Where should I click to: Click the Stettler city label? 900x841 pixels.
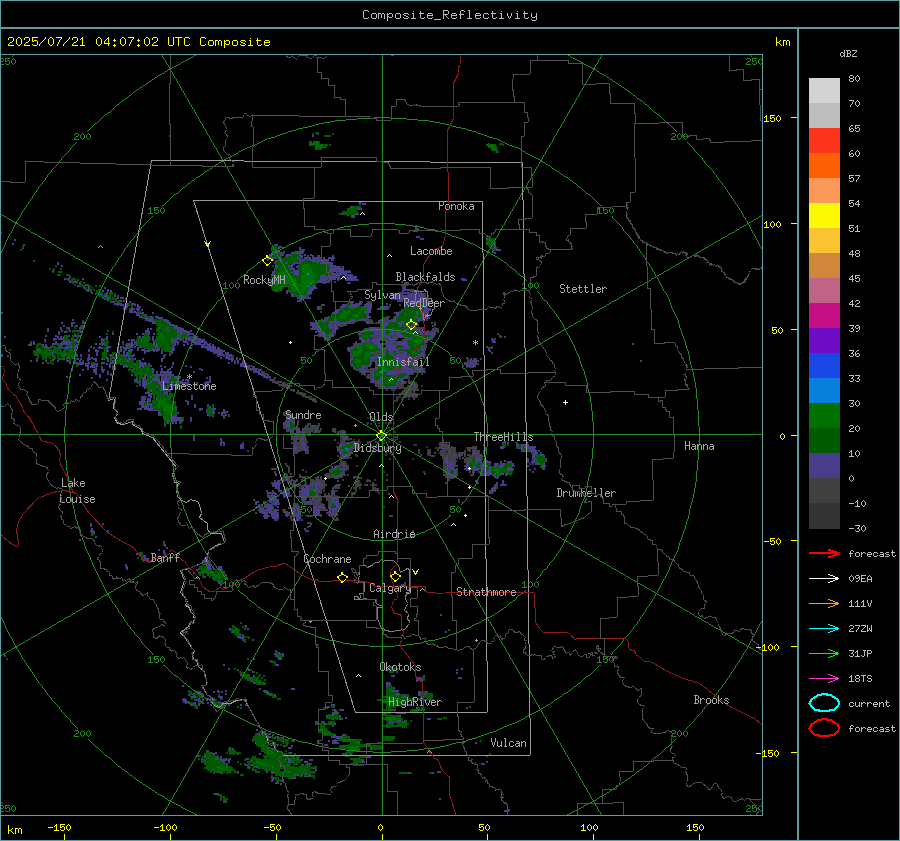point(583,289)
